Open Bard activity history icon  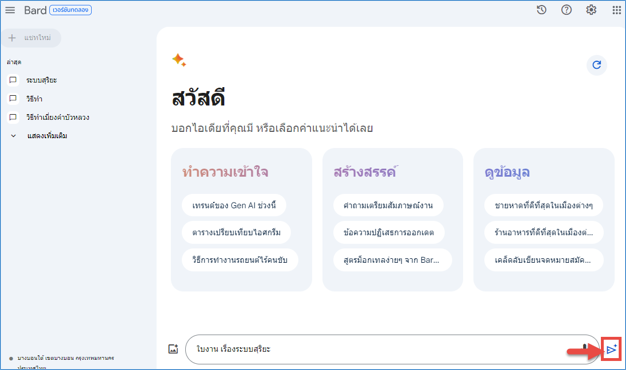(541, 10)
